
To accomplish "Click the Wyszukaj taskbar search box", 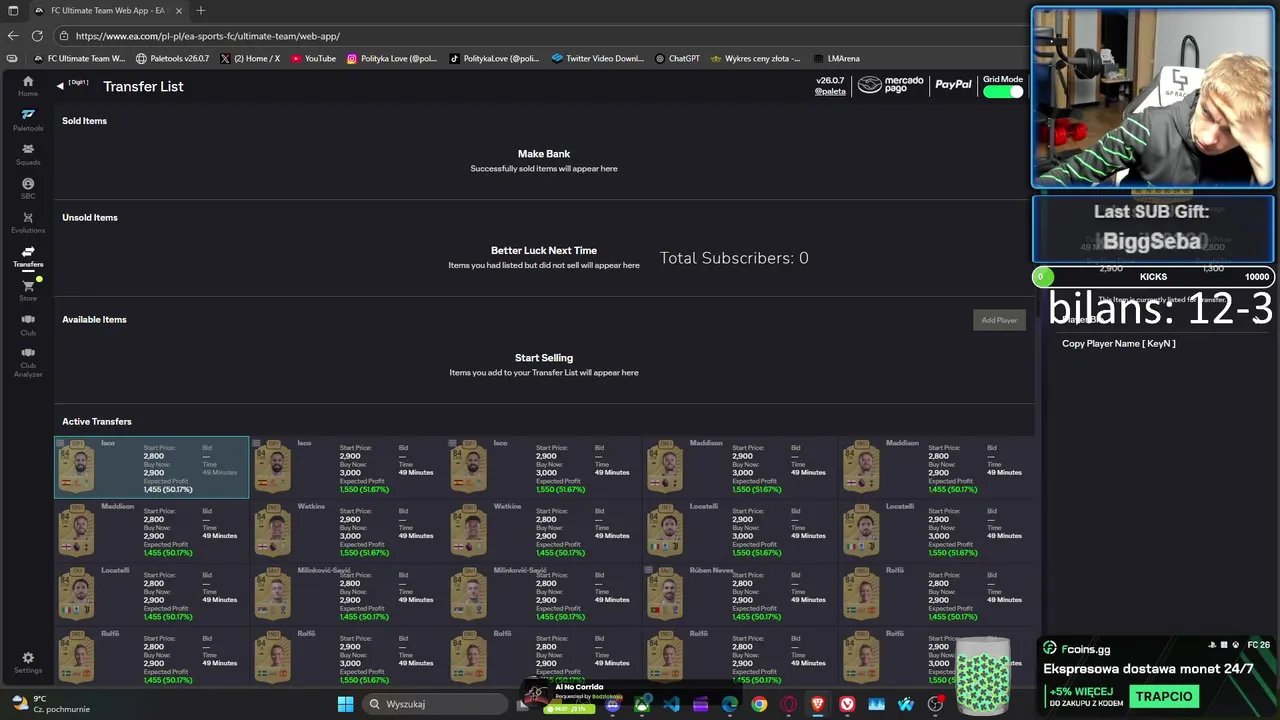I will click(x=435, y=704).
